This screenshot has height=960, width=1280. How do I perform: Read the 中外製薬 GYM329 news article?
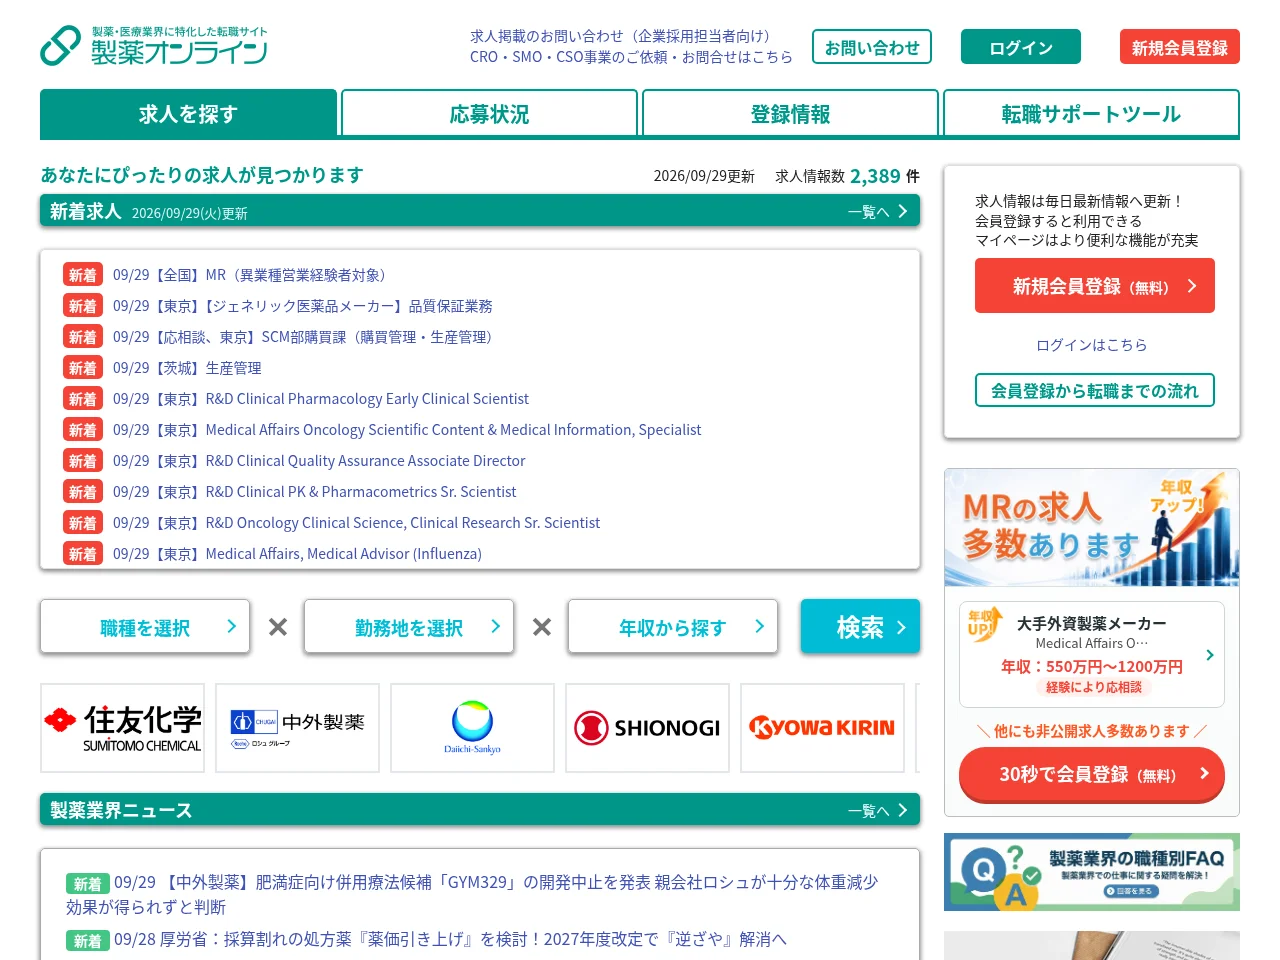click(472, 894)
